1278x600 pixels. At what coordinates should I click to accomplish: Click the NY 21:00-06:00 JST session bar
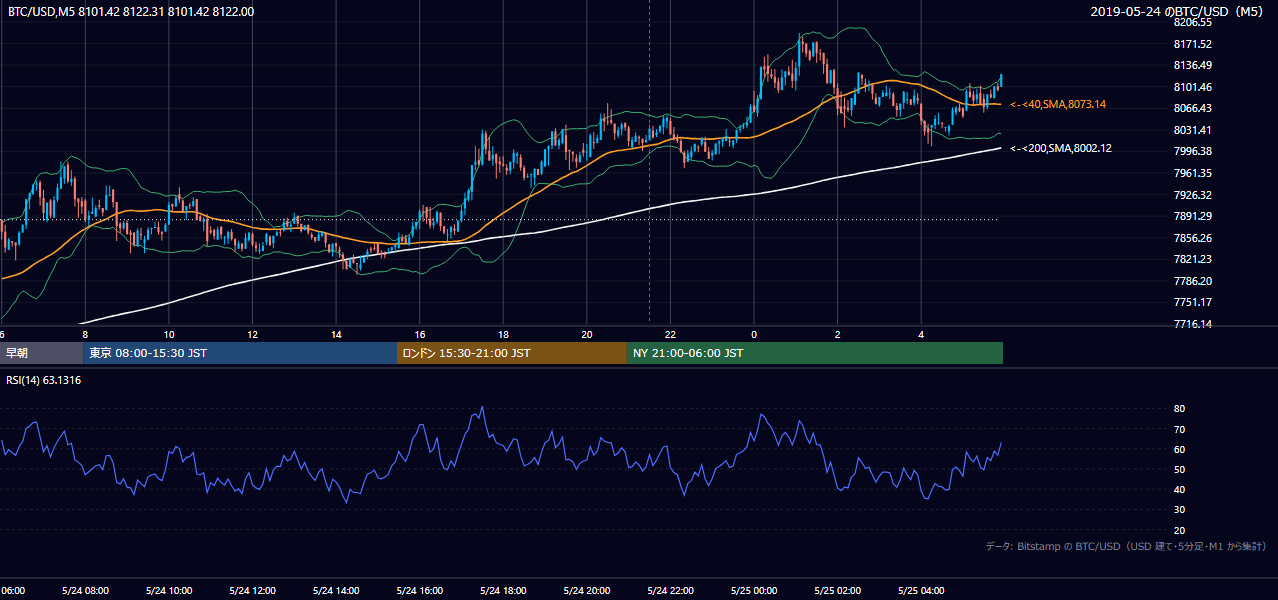coord(815,353)
